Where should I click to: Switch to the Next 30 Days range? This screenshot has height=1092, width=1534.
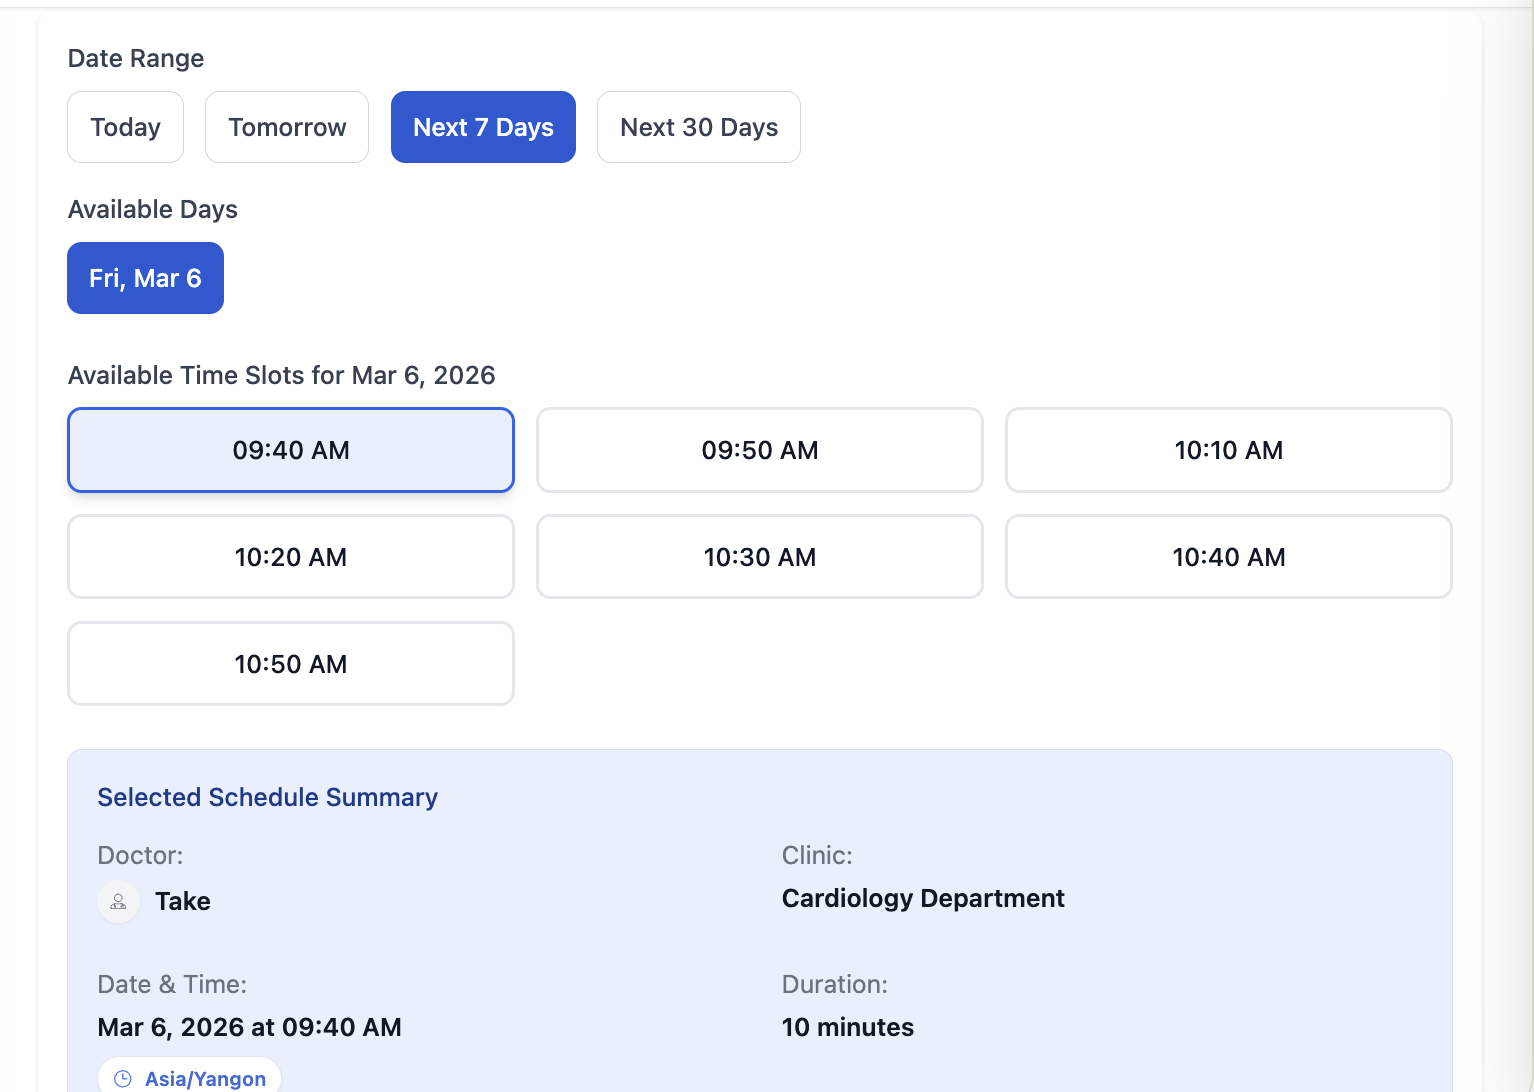pyautogui.click(x=698, y=127)
